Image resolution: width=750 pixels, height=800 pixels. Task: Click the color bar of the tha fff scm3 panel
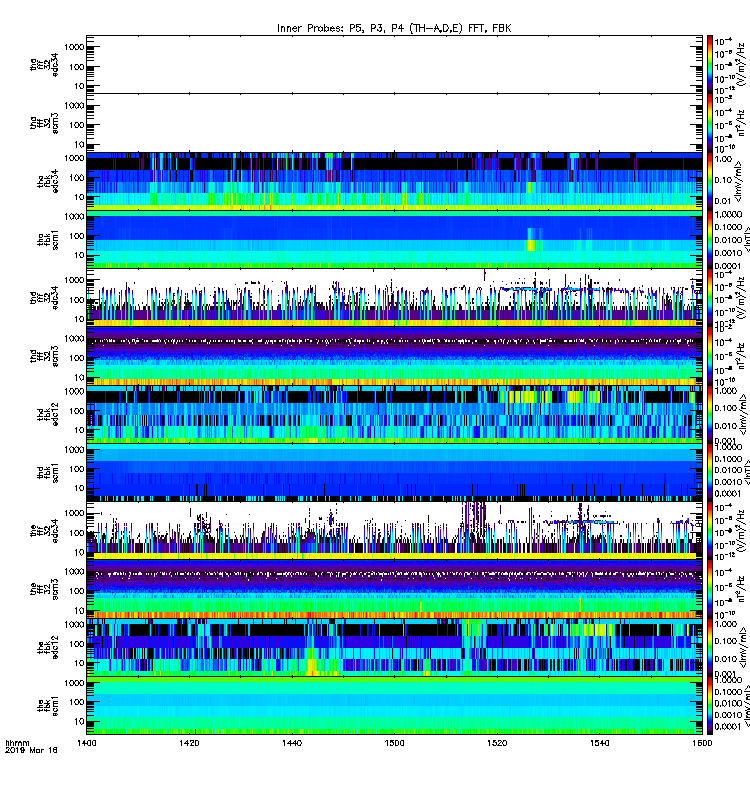click(710, 123)
